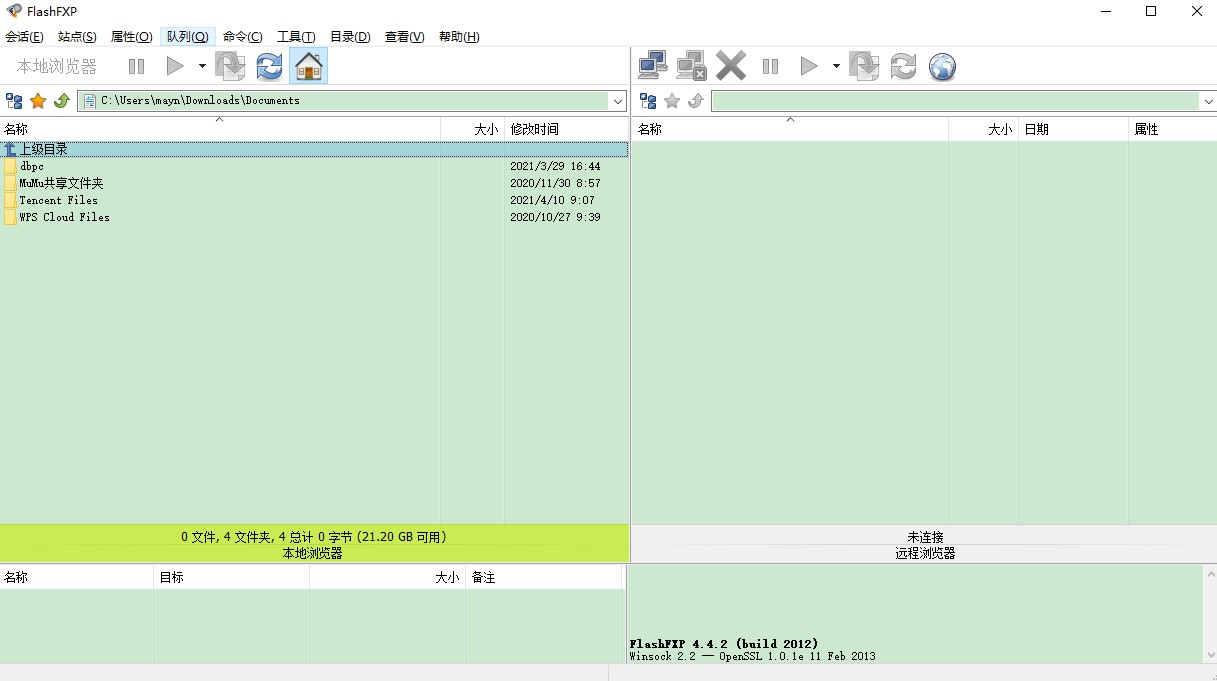Click the empty remote path field

[x=955, y=101]
